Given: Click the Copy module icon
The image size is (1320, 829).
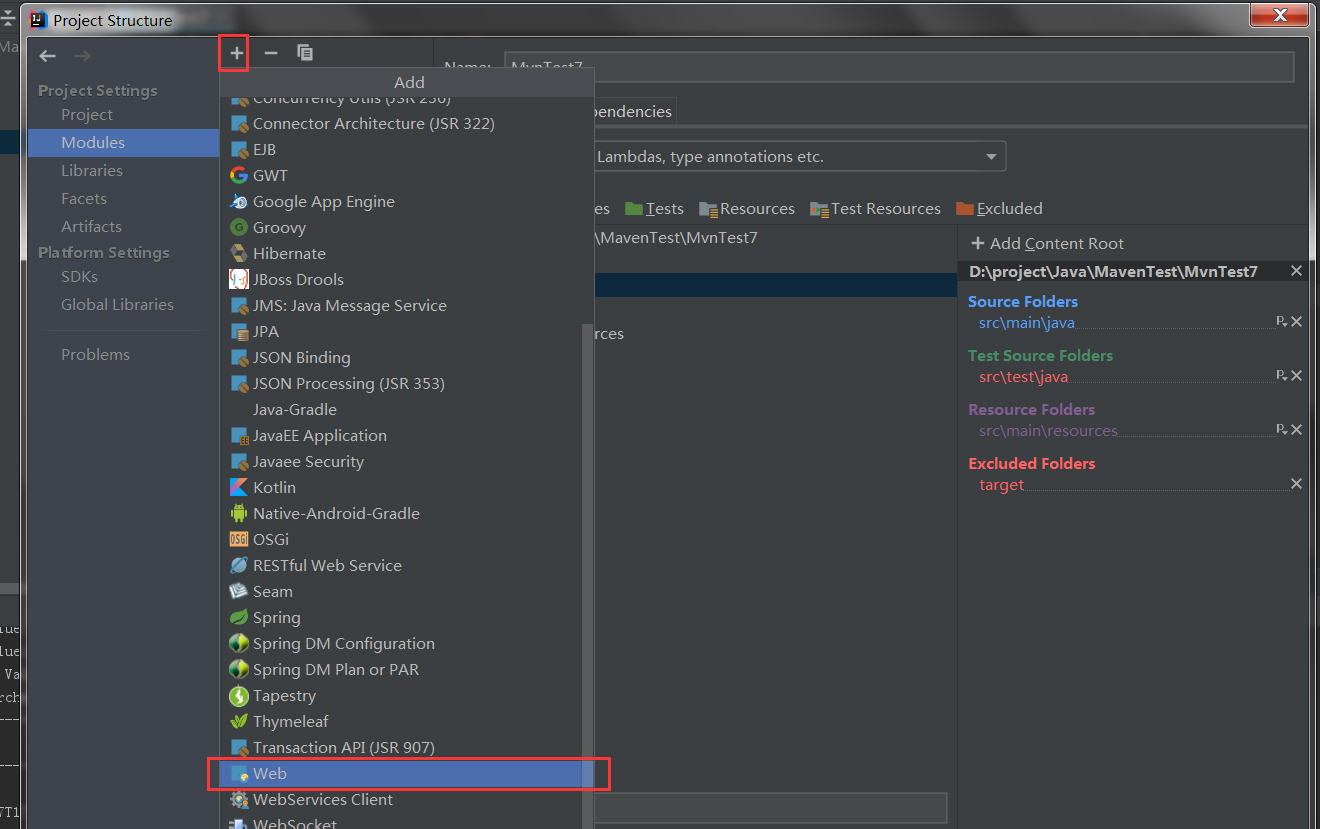Looking at the screenshot, I should (x=305, y=53).
